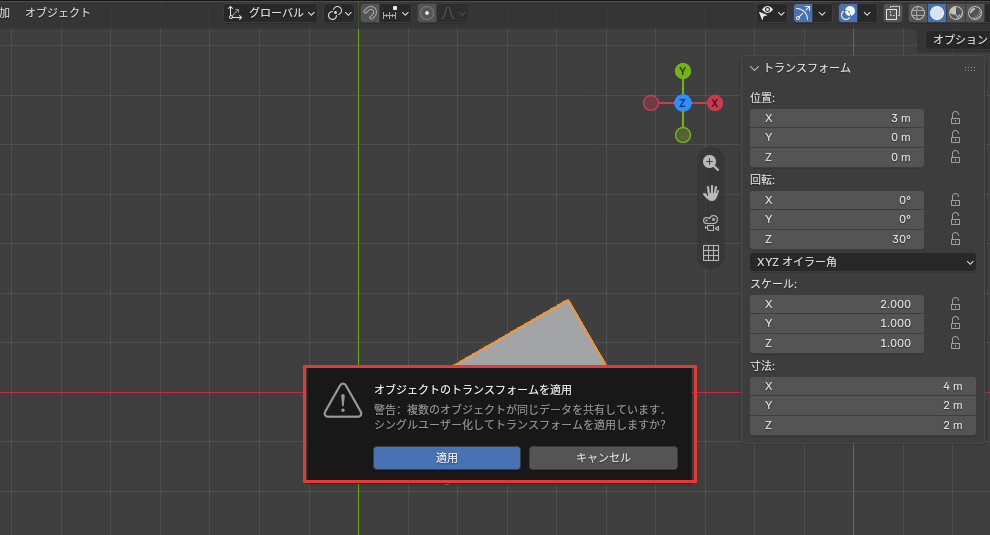
Task: Open the オブジェクト menu
Action: click(57, 13)
